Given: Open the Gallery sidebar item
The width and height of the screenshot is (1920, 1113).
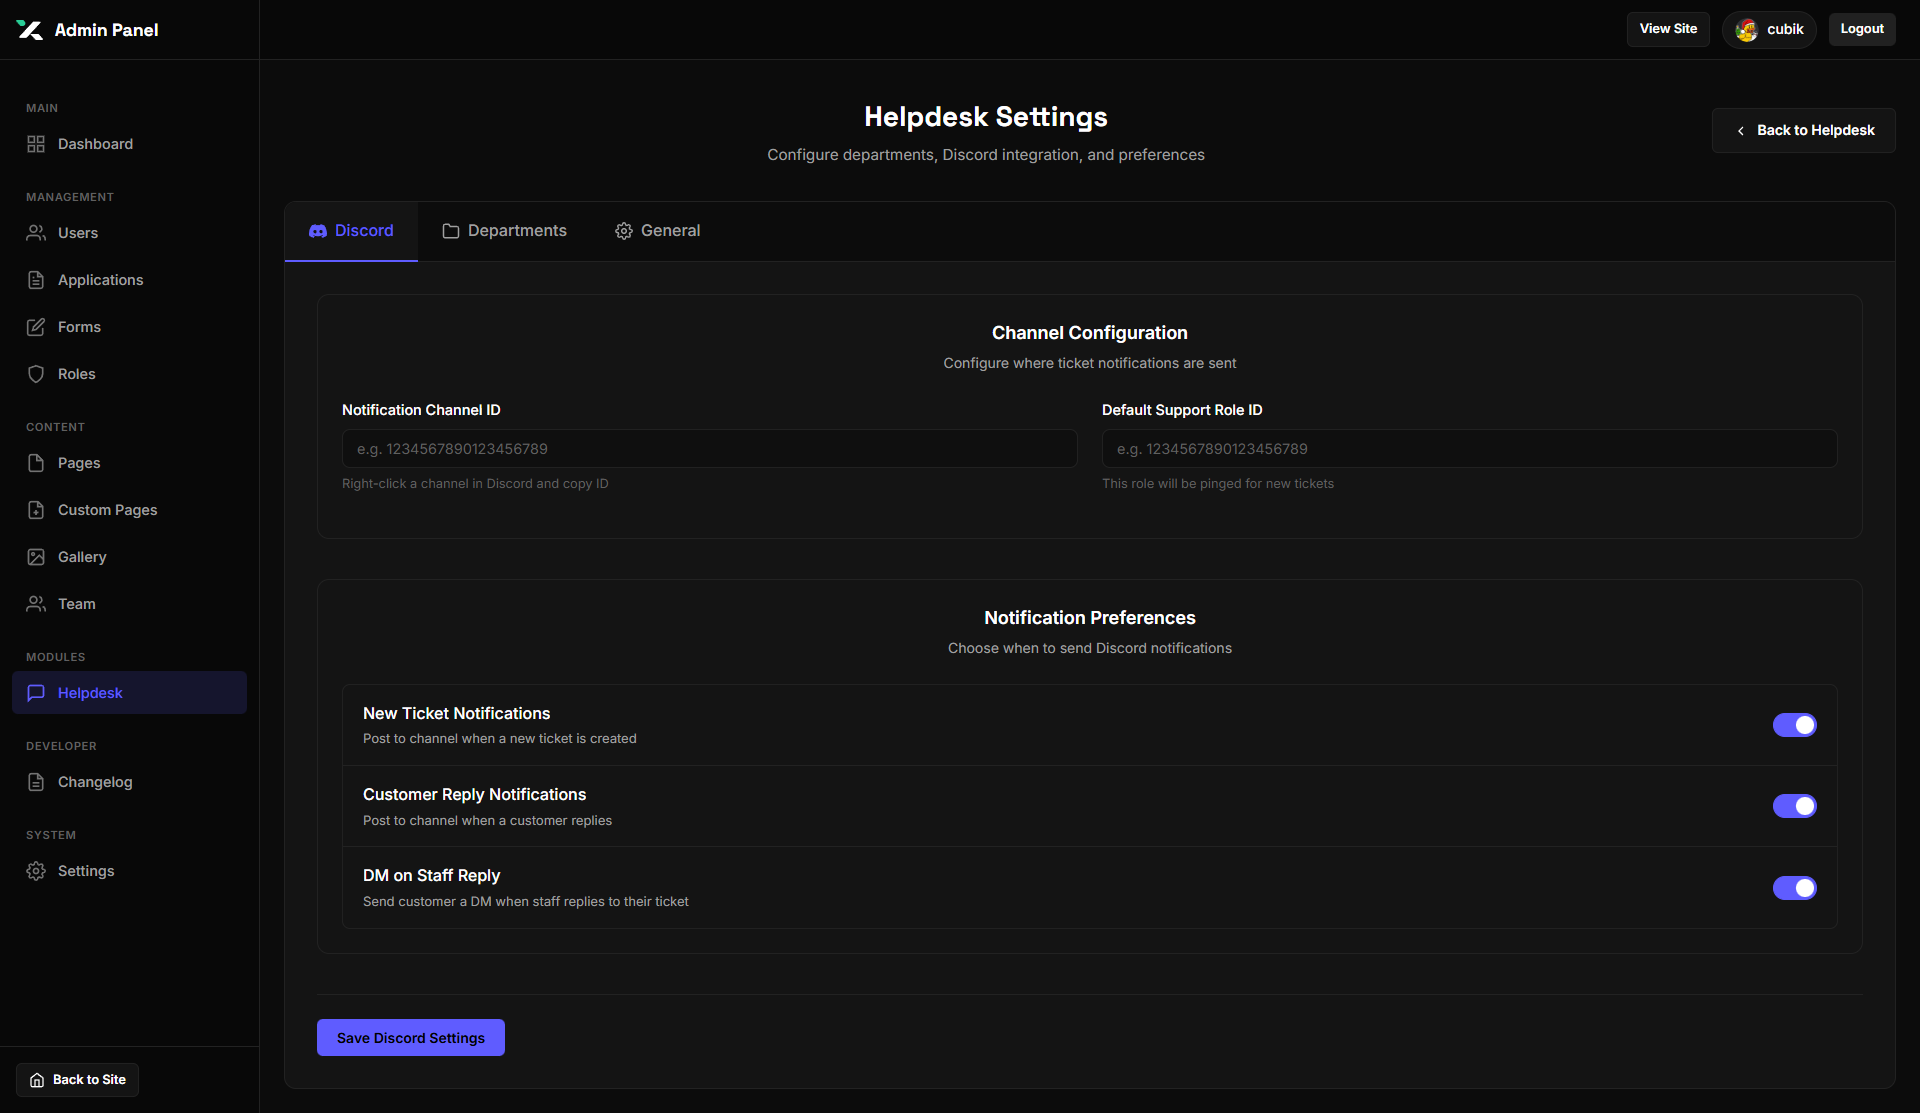Looking at the screenshot, I should pos(129,557).
